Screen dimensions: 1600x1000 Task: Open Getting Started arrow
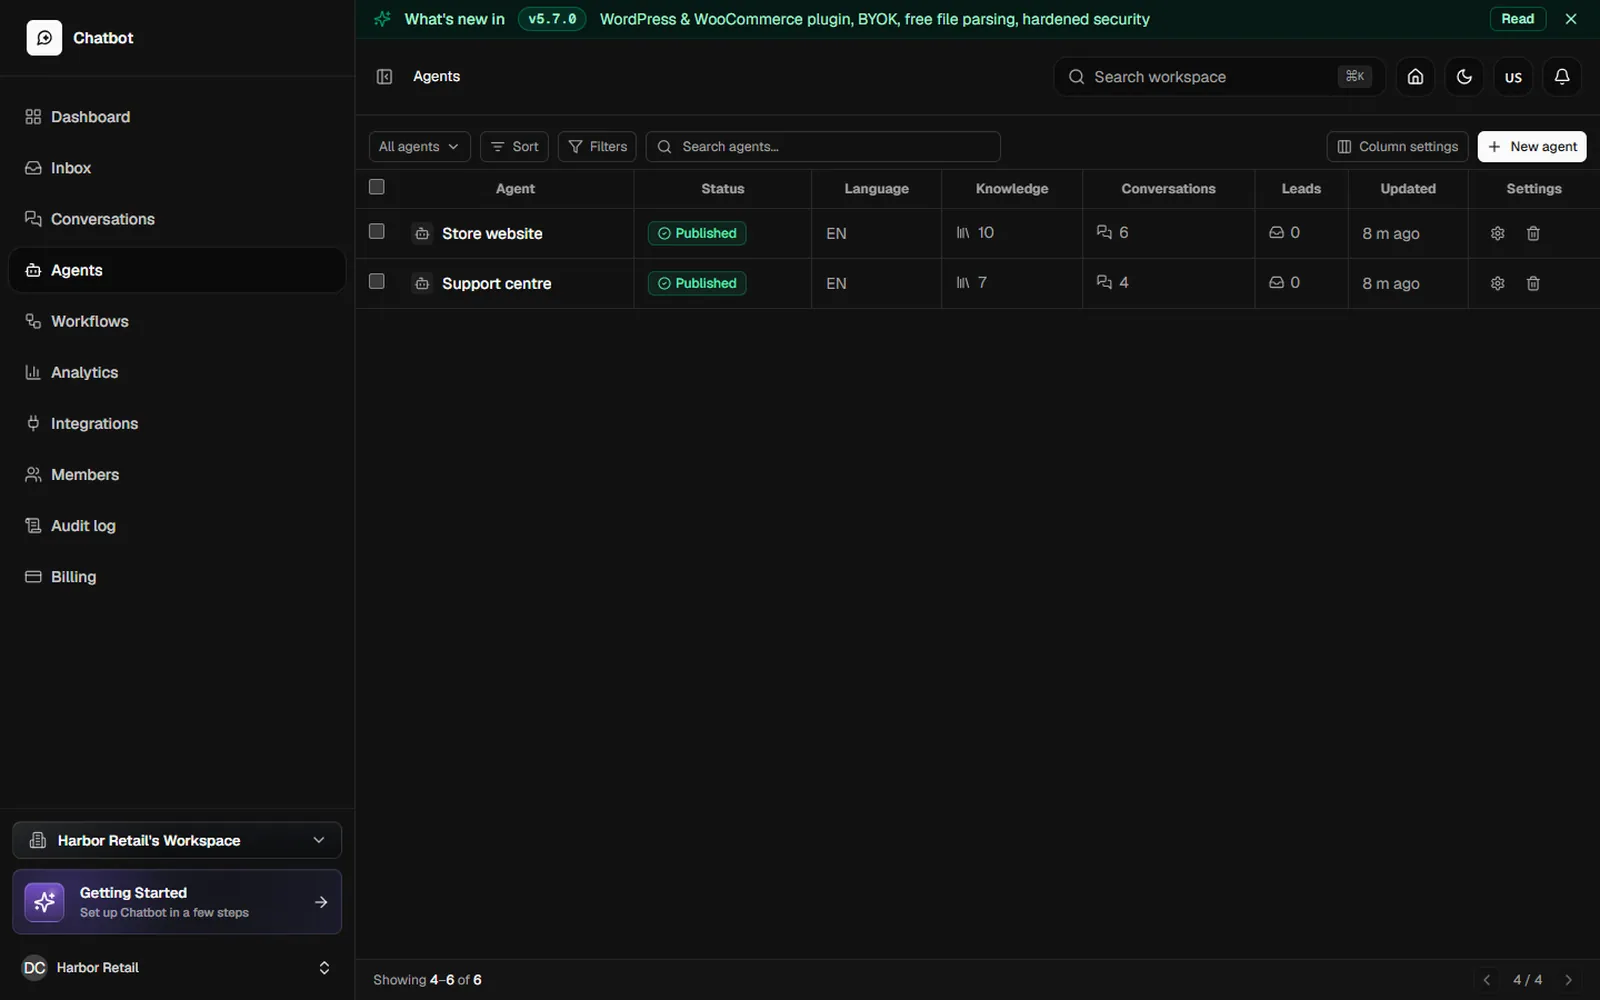pos(321,902)
